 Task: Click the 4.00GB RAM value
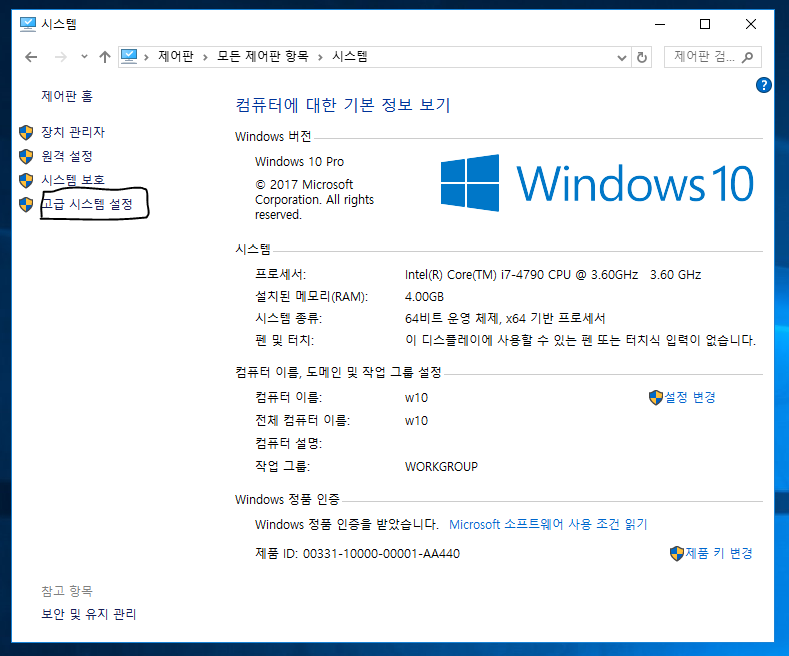point(424,297)
